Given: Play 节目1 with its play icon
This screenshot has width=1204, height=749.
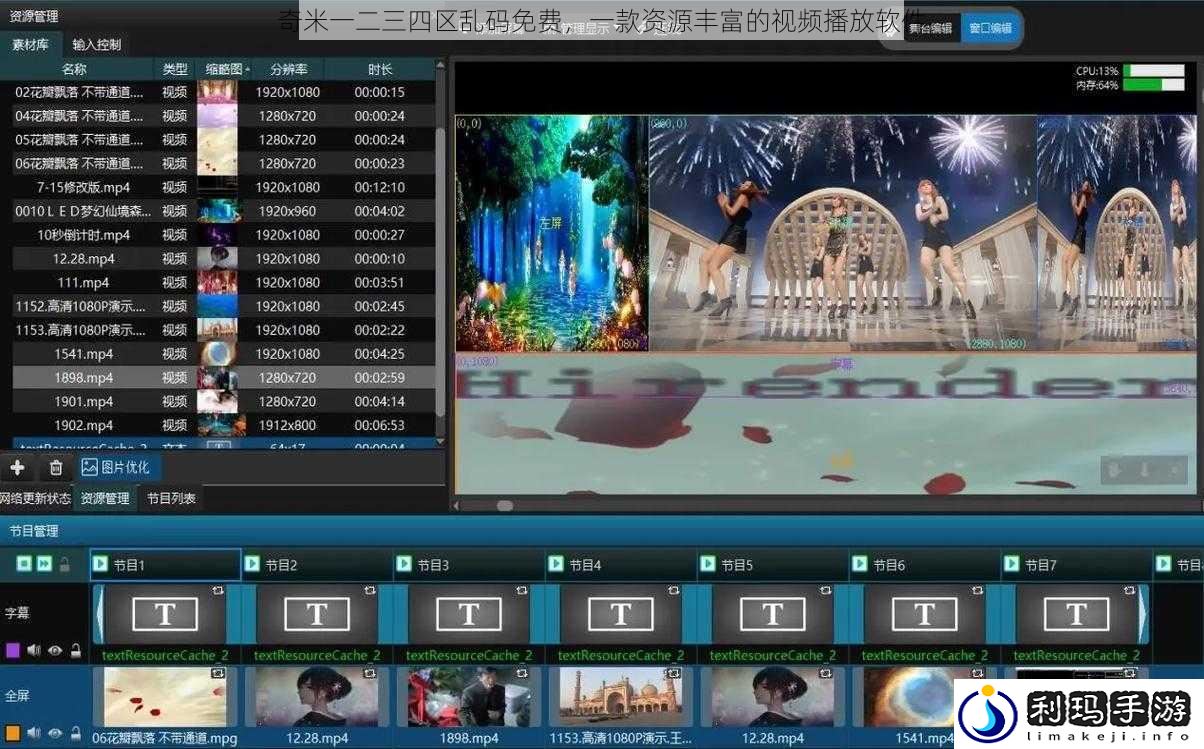Looking at the screenshot, I should (x=100, y=565).
